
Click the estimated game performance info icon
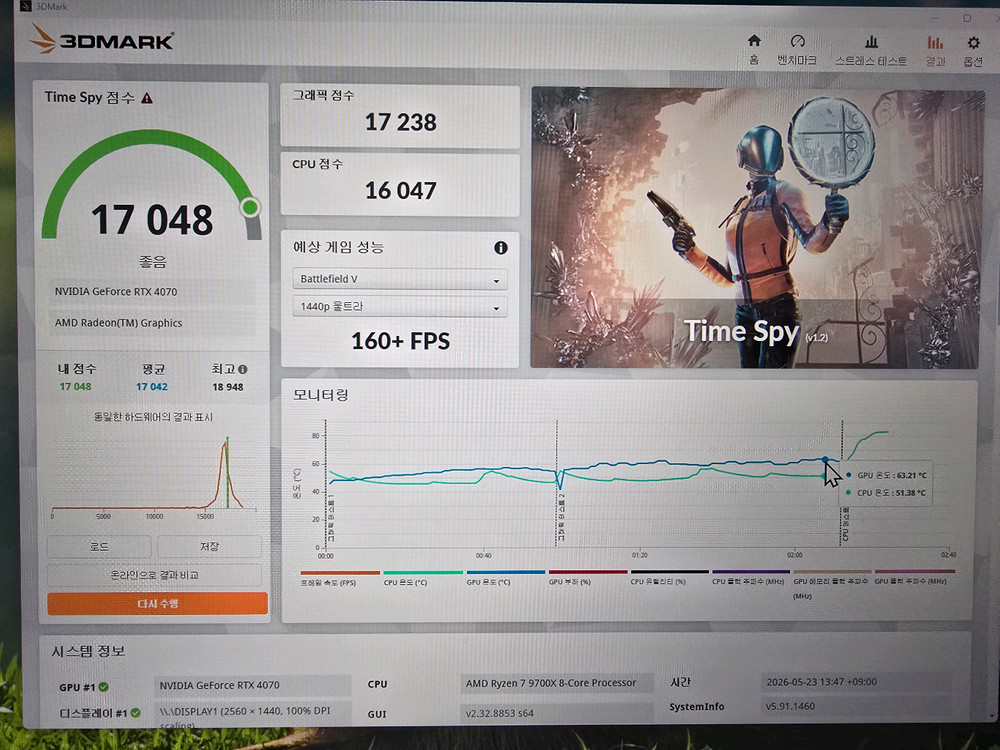pyautogui.click(x=501, y=247)
